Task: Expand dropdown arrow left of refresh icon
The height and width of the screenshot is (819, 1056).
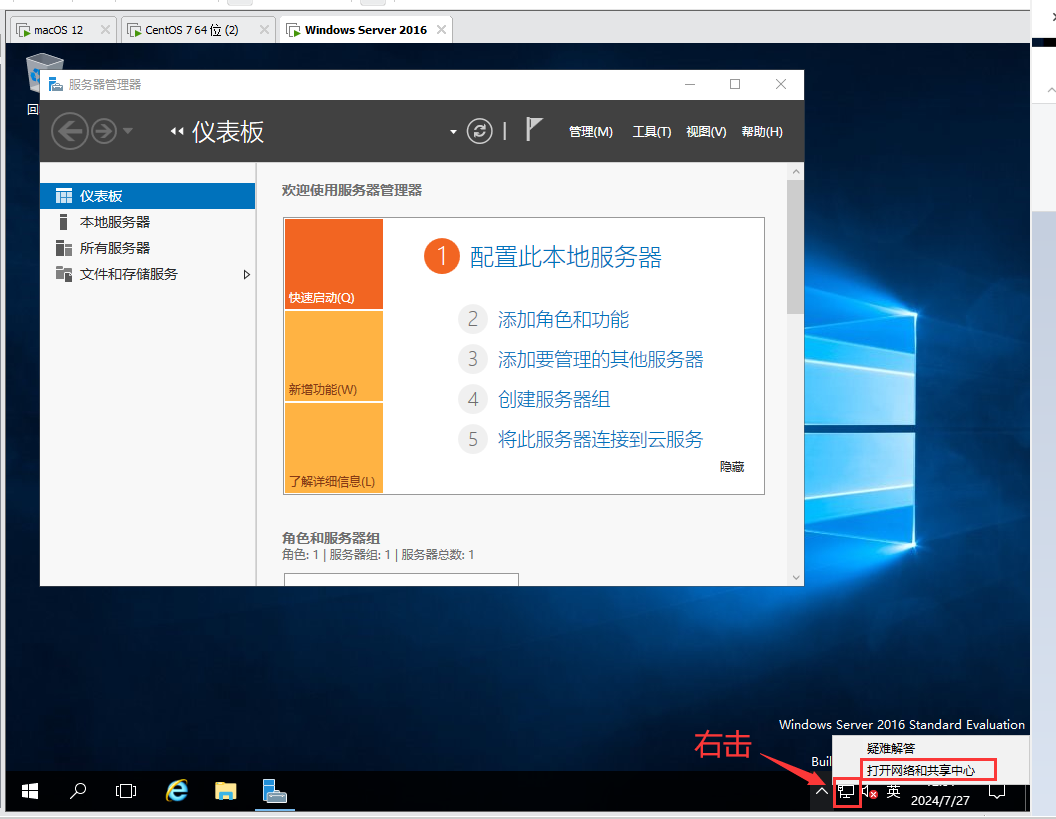Action: click(453, 132)
